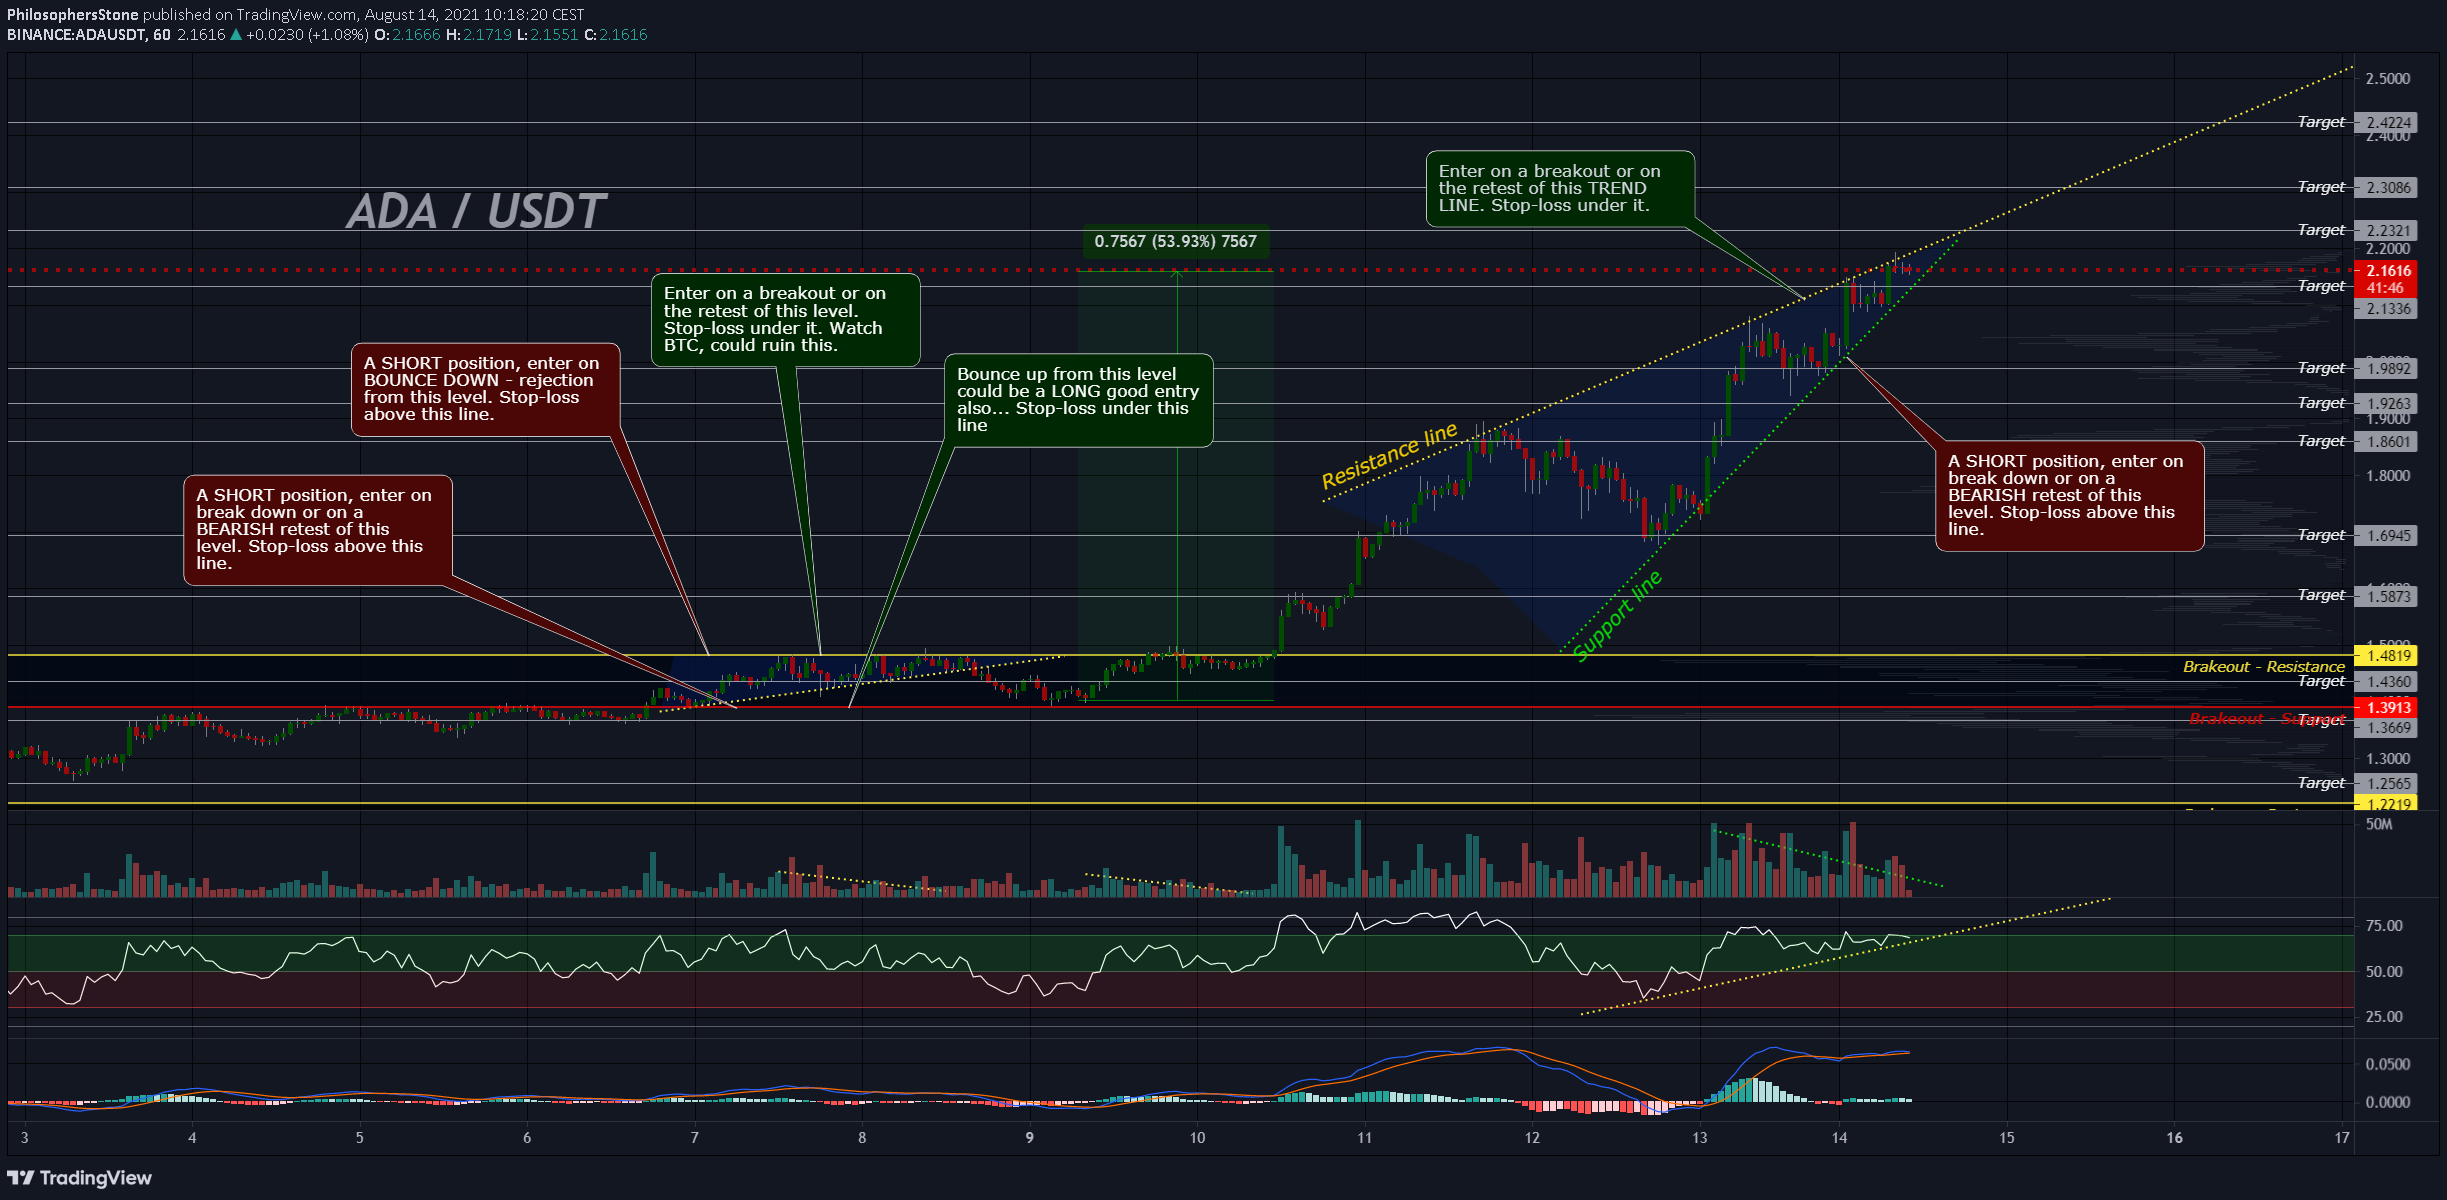Click the 'Brakeout - Resistance' yellow text
Image resolution: width=2447 pixels, height=1200 pixels.
coord(2263,667)
